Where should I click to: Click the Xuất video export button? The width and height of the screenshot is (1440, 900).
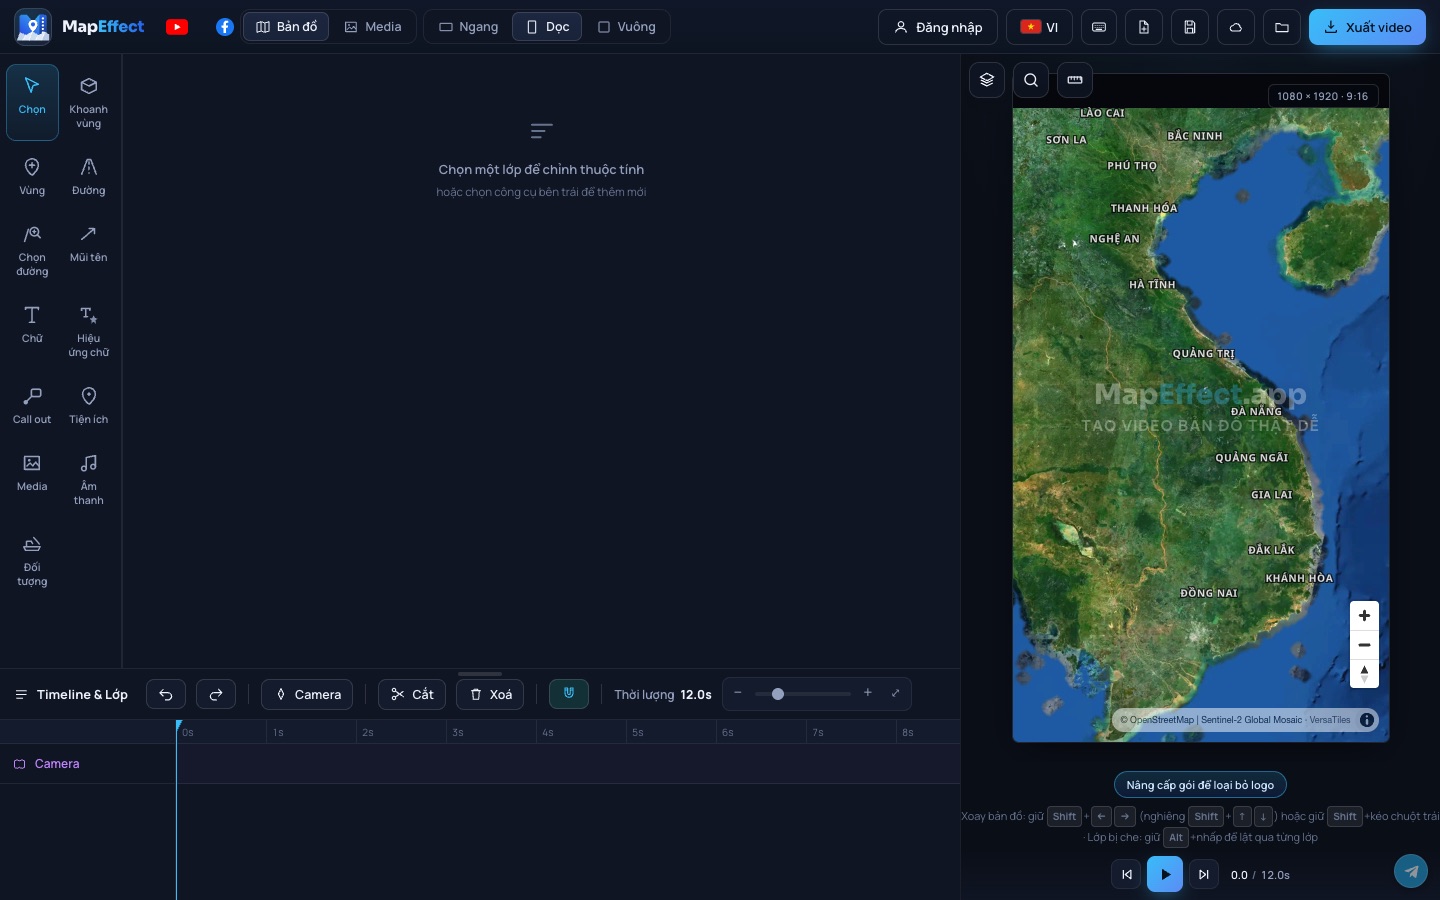1367,27
